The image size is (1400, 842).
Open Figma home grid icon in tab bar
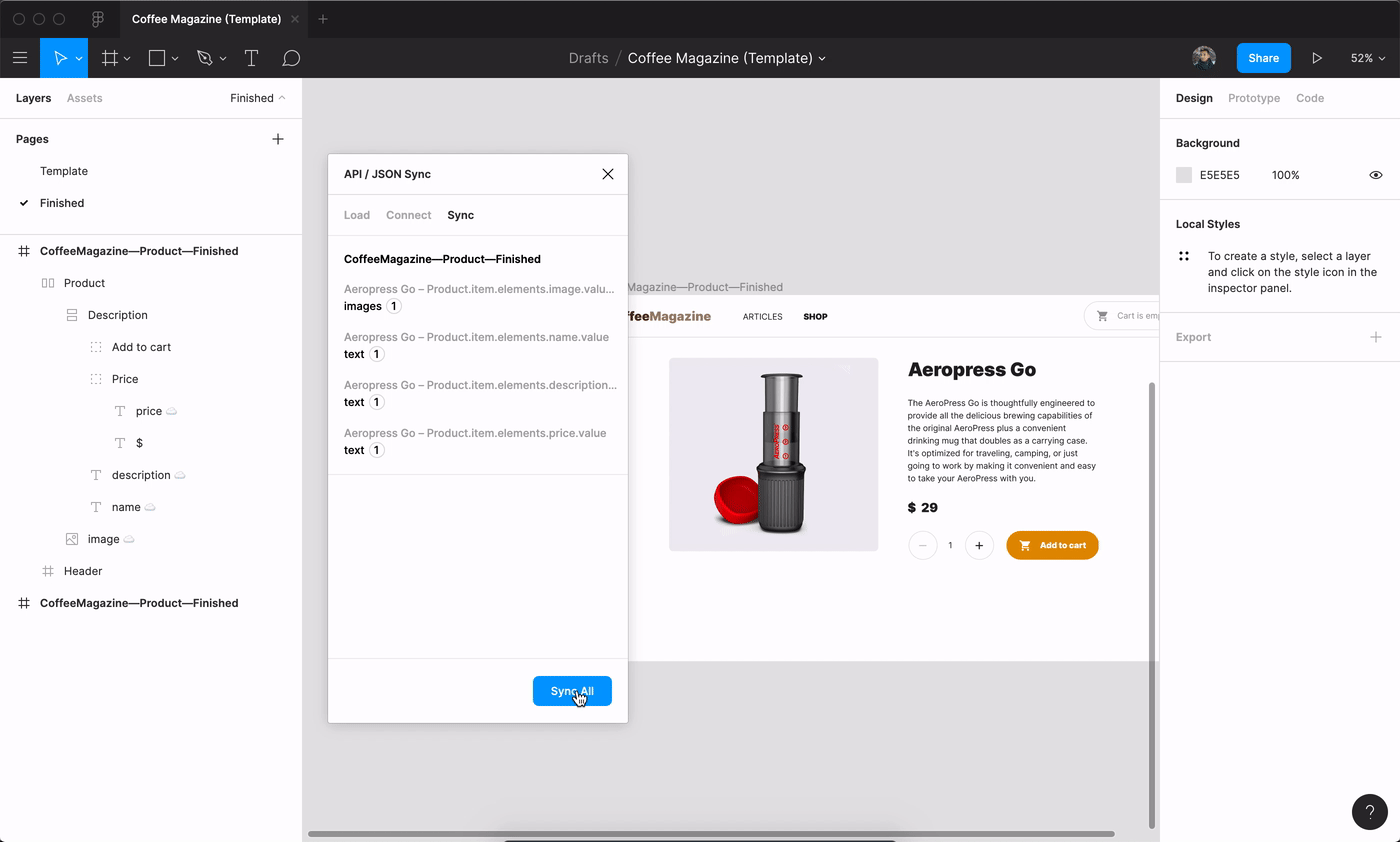98,19
